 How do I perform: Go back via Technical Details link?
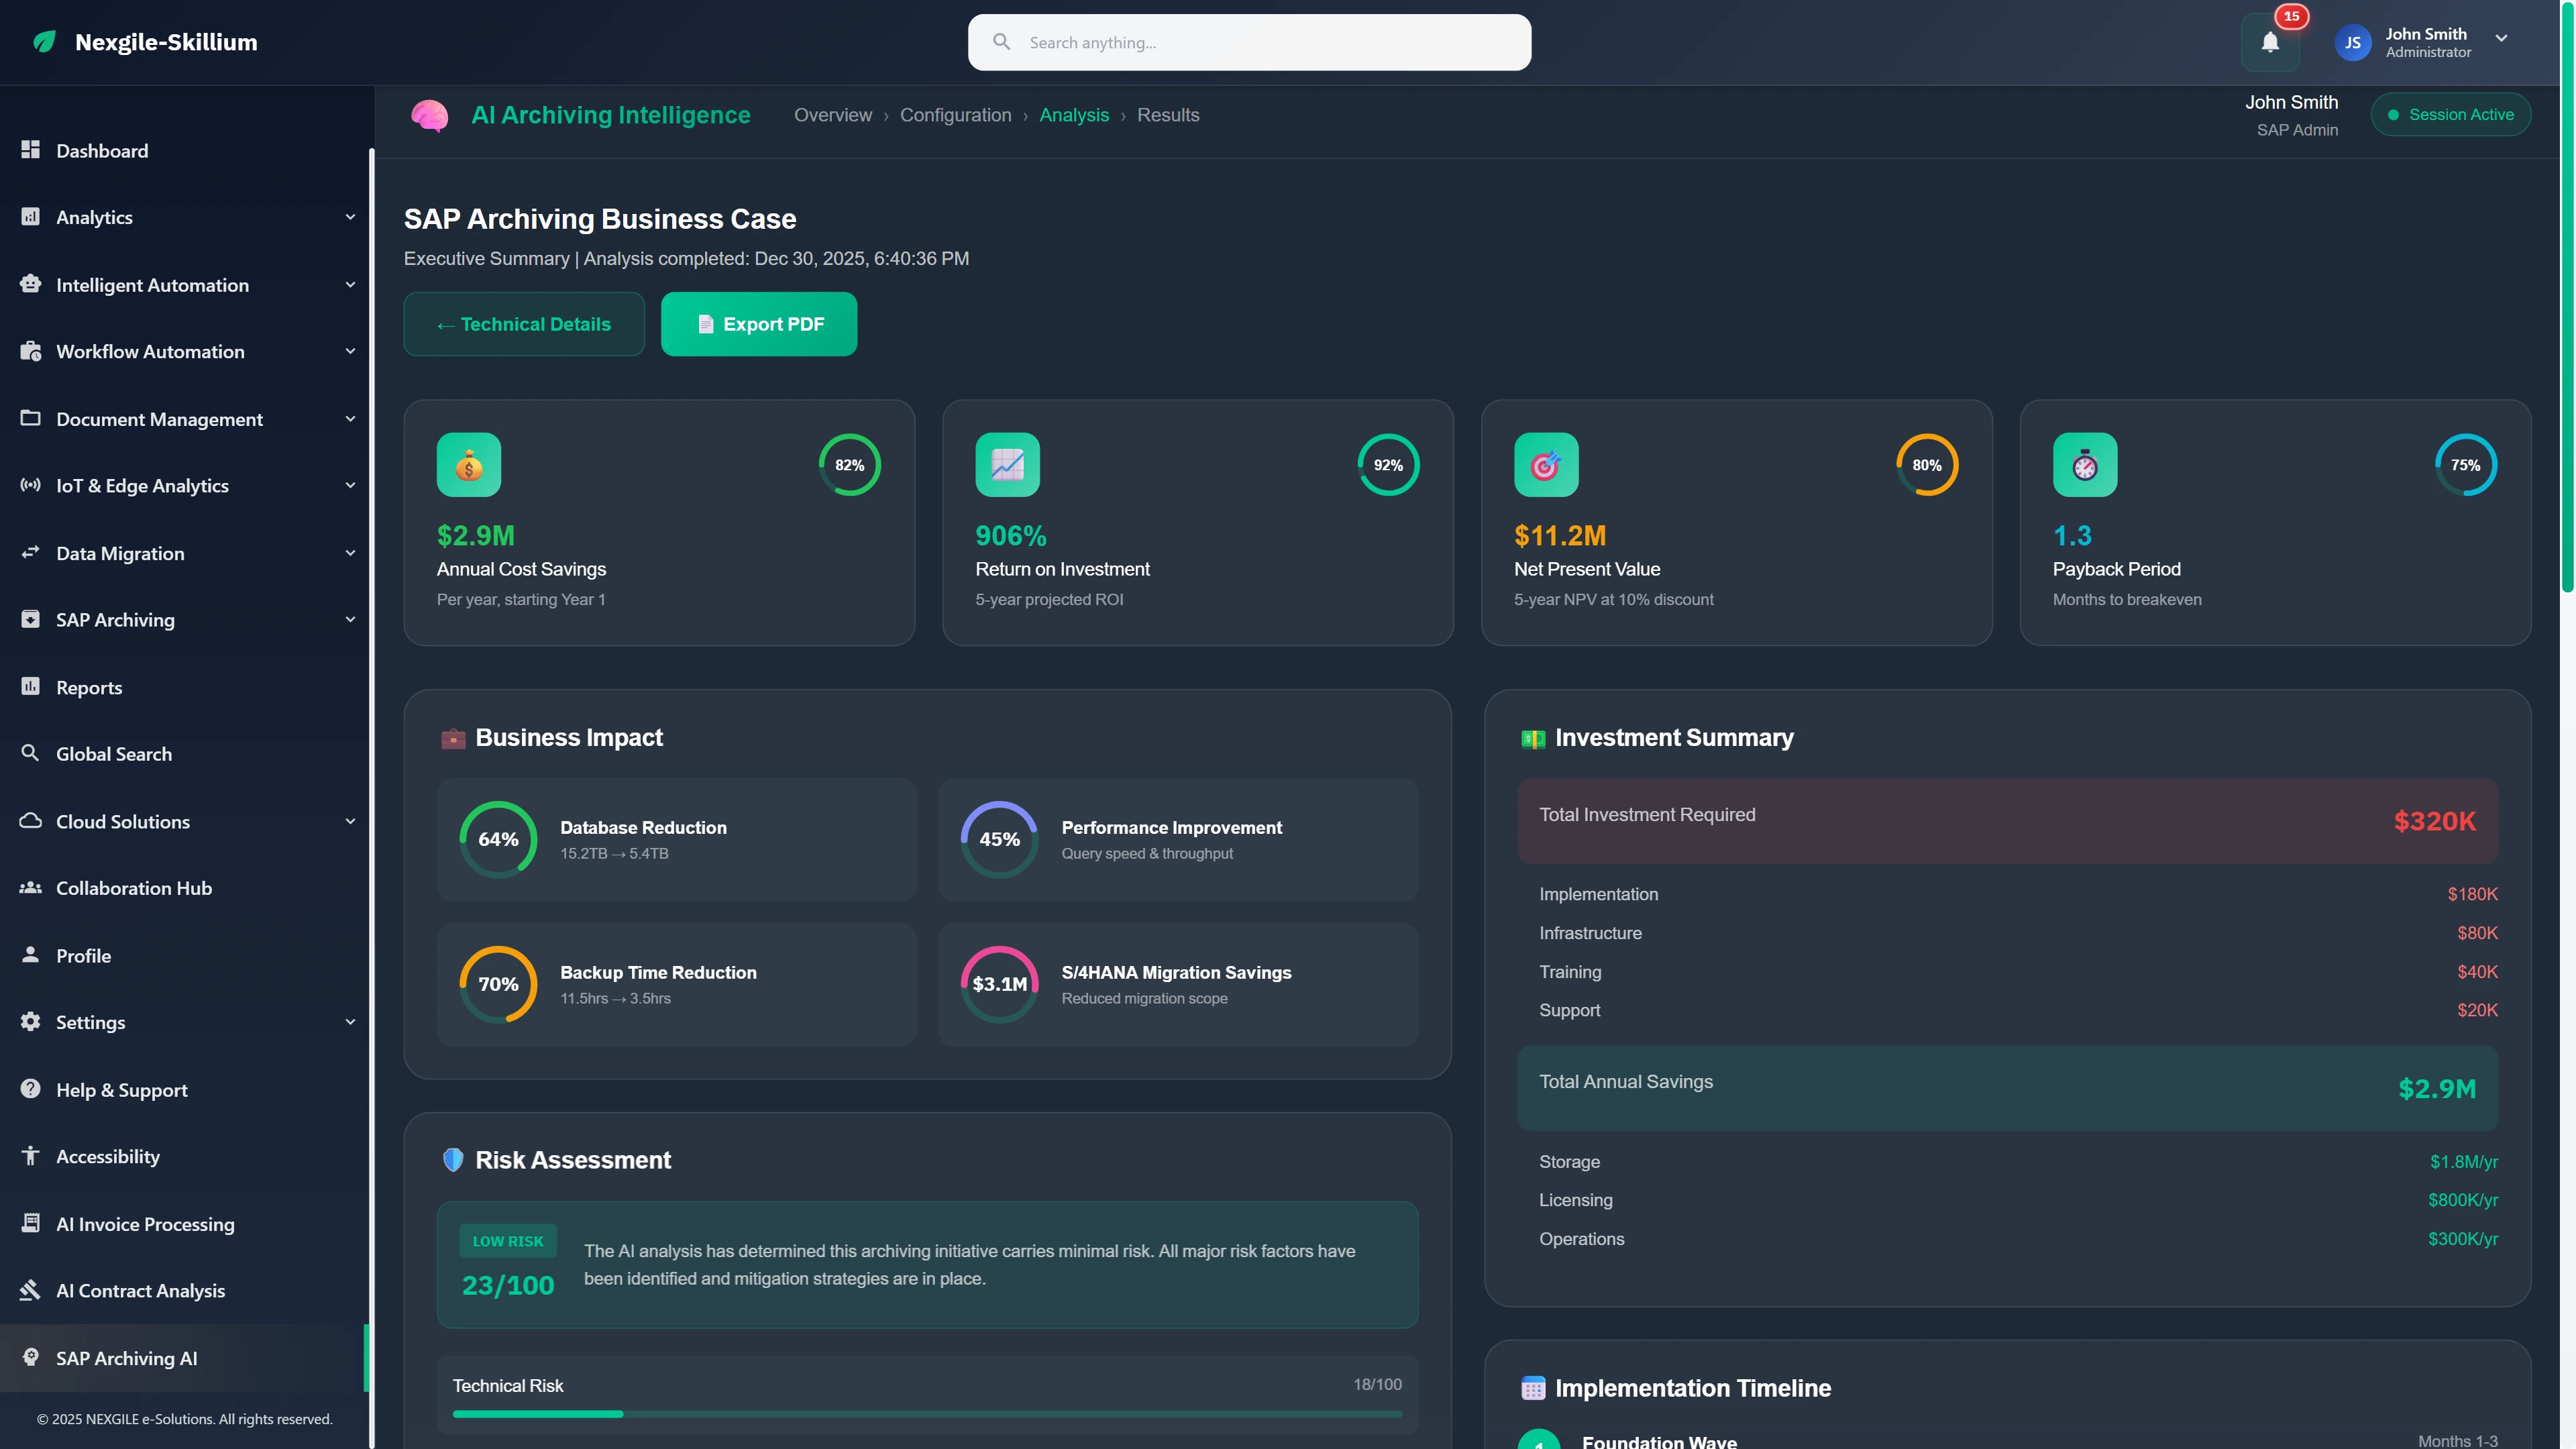point(524,323)
